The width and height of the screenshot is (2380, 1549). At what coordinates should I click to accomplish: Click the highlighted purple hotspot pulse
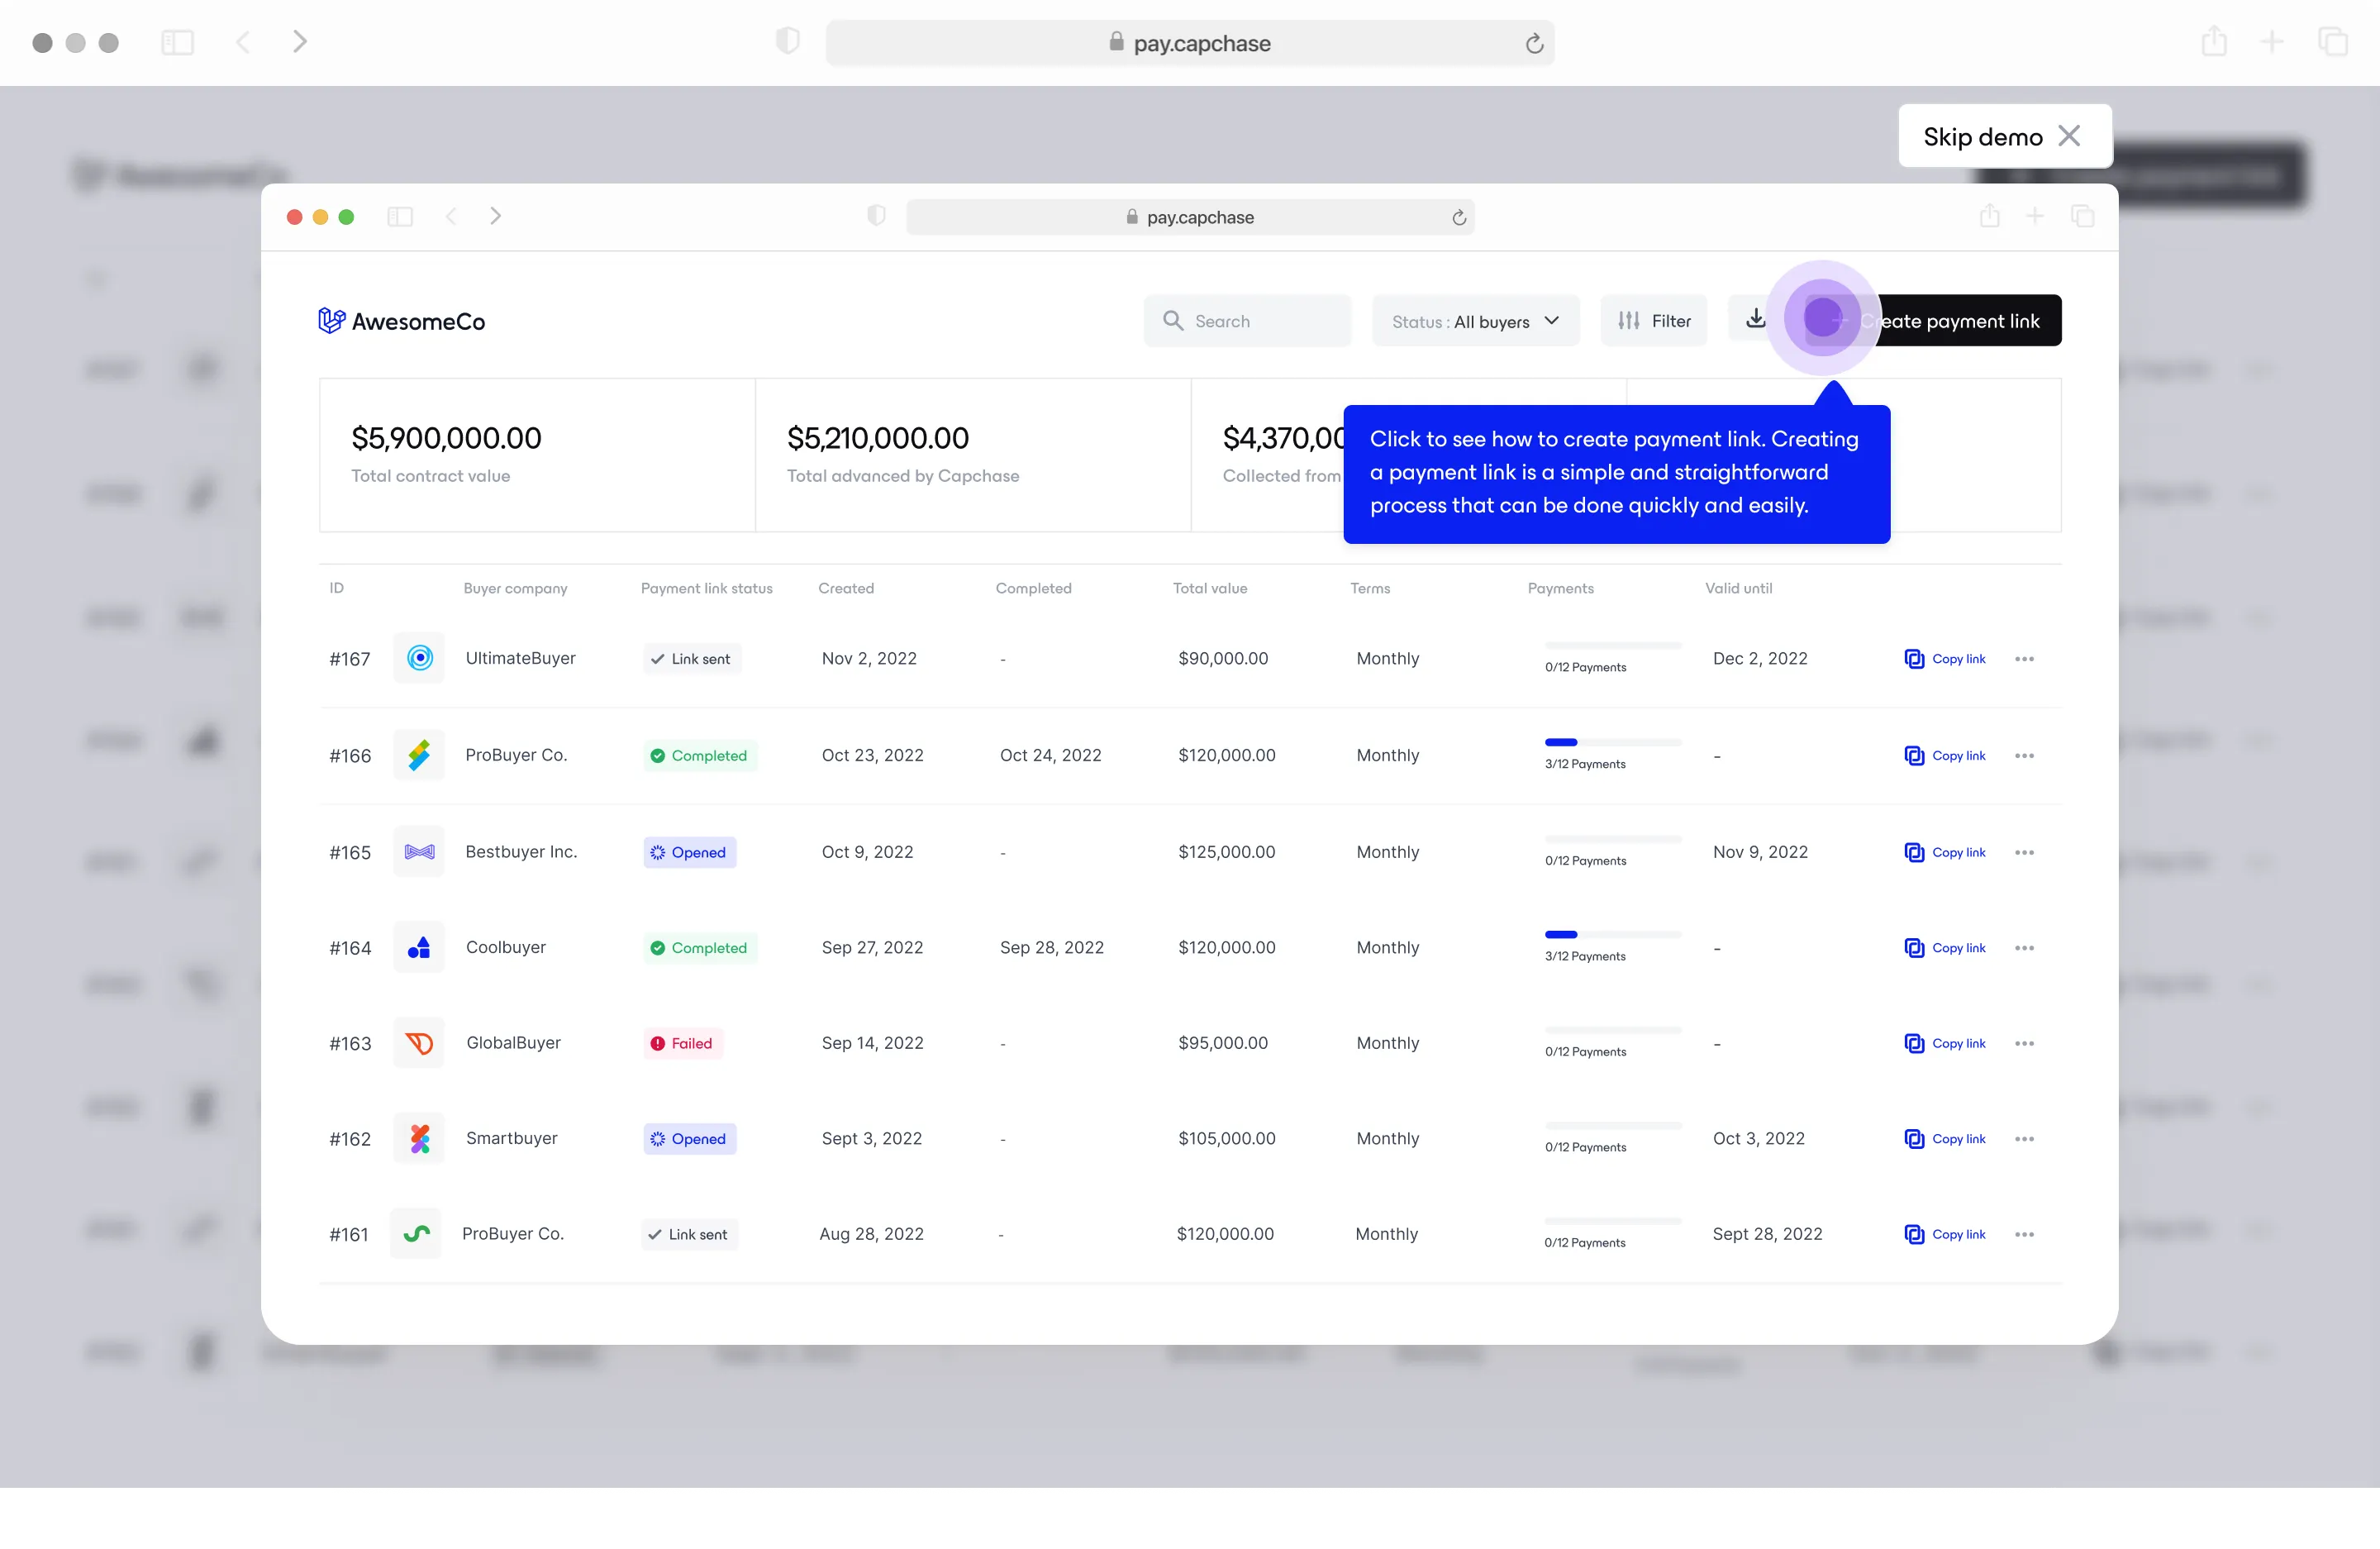pyautogui.click(x=1822, y=318)
